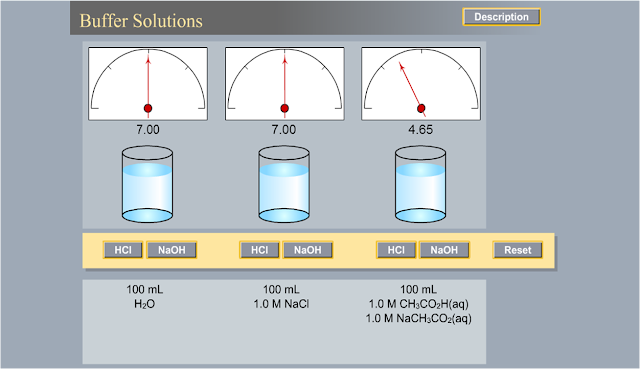The image size is (640, 369).
Task: Click the '1.0 M NaCl' label
Action: click(x=281, y=304)
